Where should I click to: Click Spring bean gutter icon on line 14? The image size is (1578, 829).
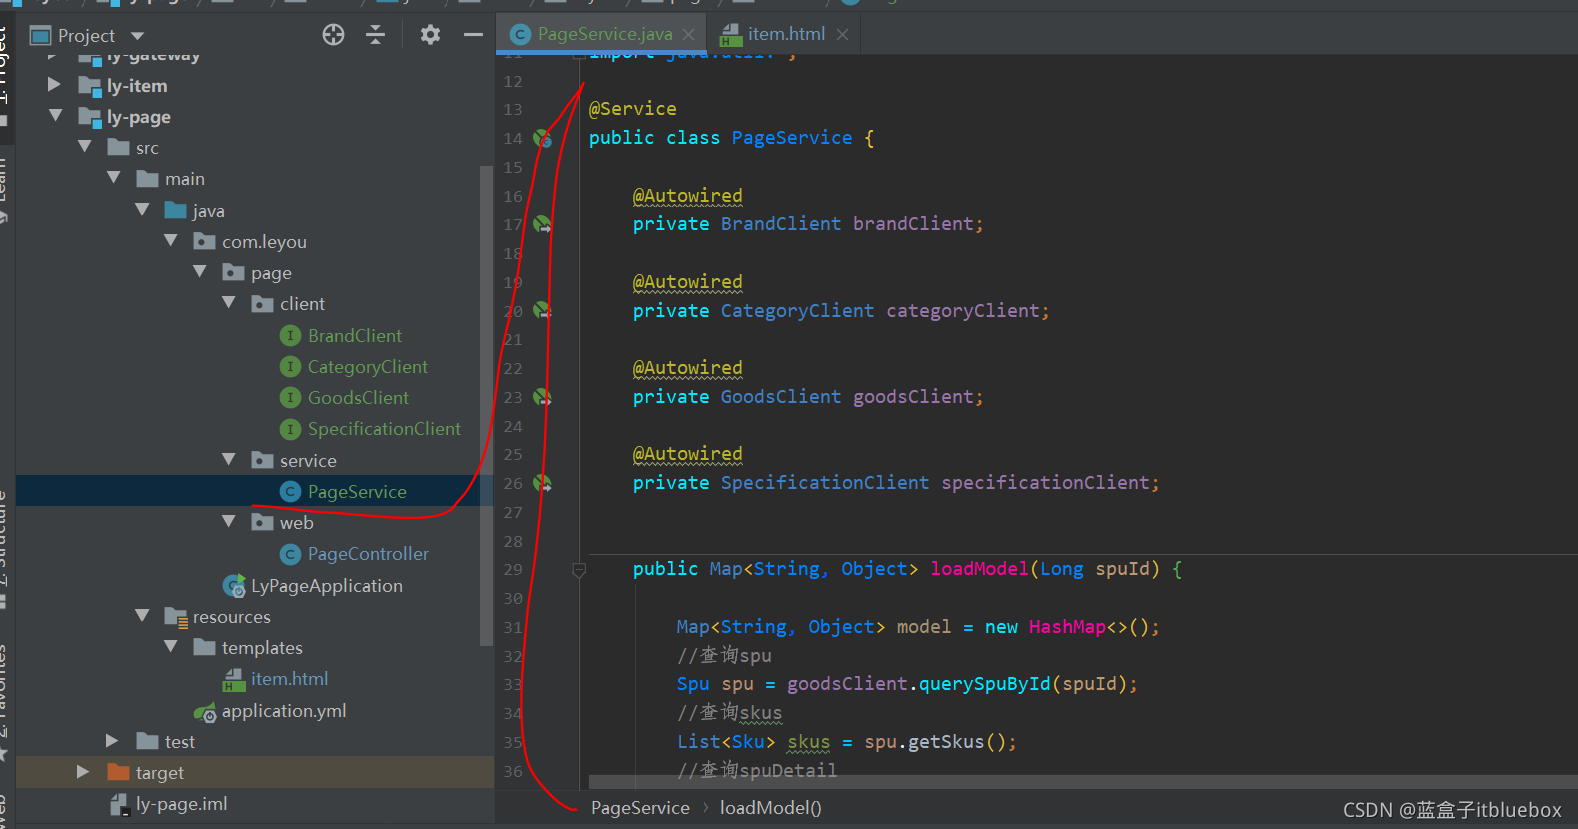click(542, 138)
